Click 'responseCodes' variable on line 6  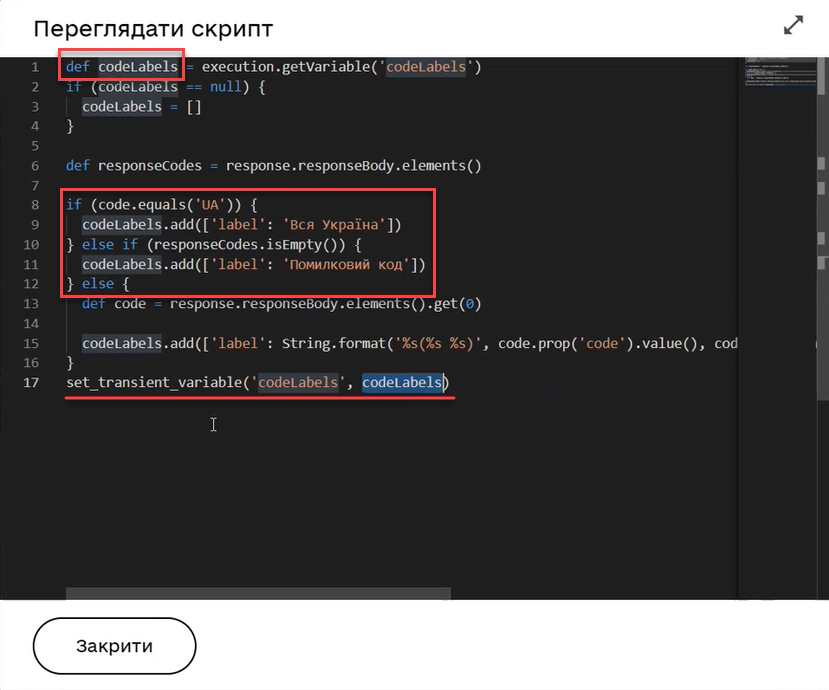click(x=150, y=166)
